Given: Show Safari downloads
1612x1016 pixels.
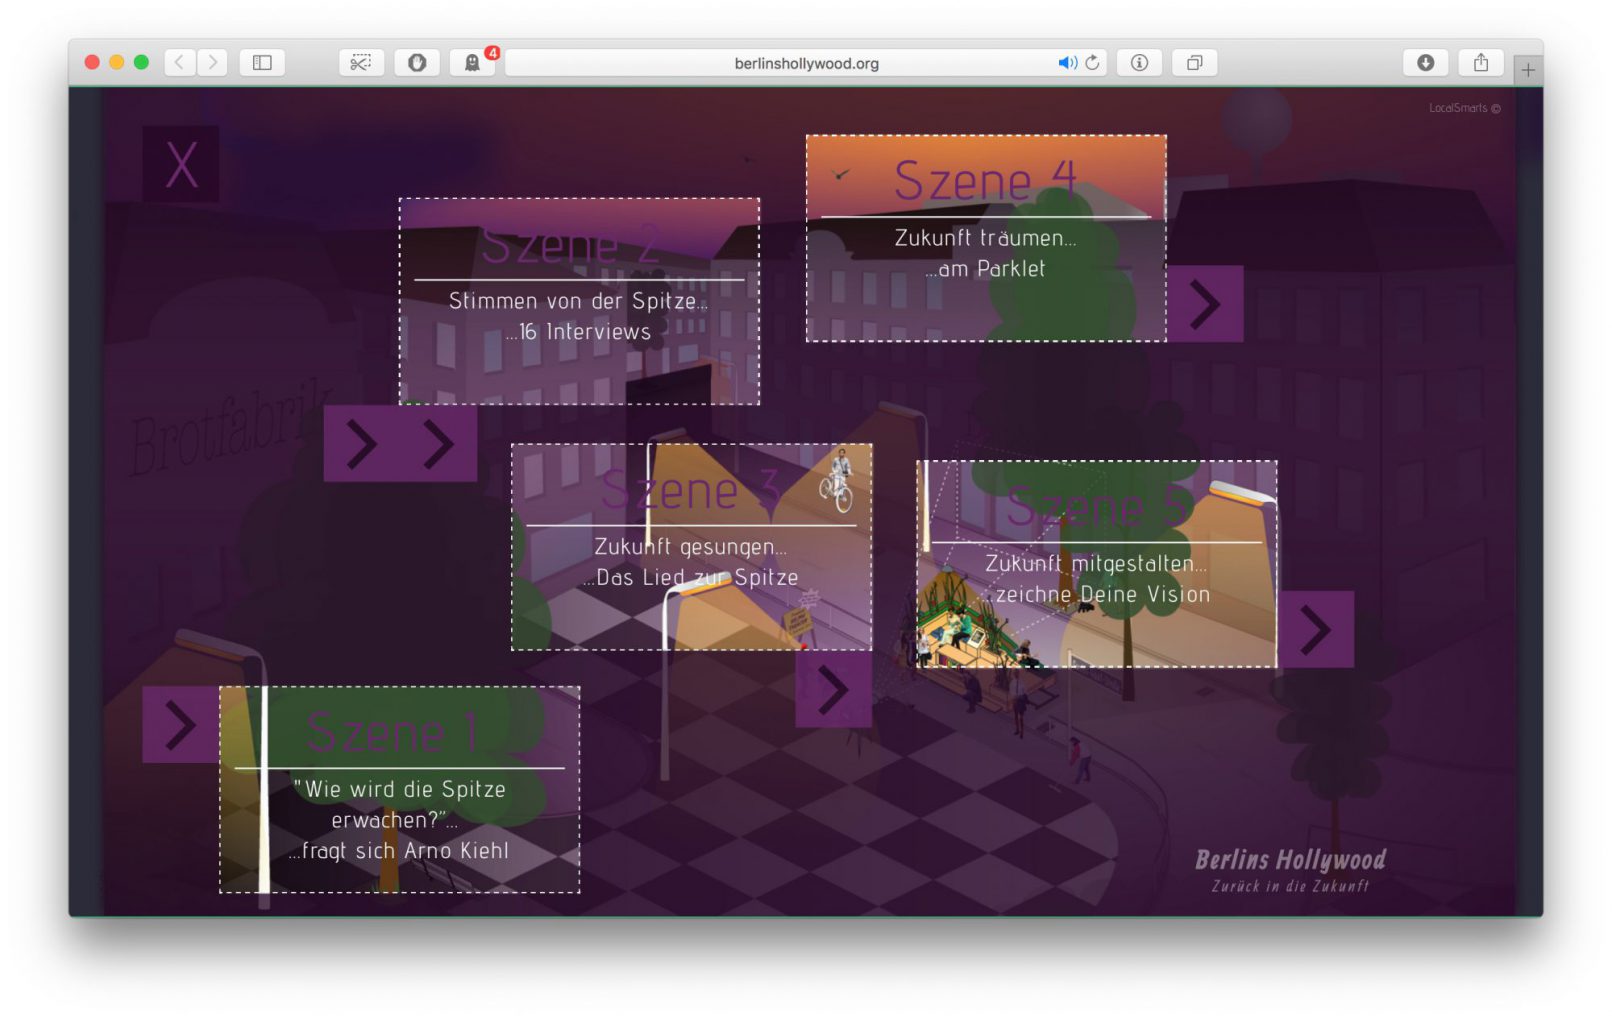Looking at the screenshot, I should (x=1425, y=63).
